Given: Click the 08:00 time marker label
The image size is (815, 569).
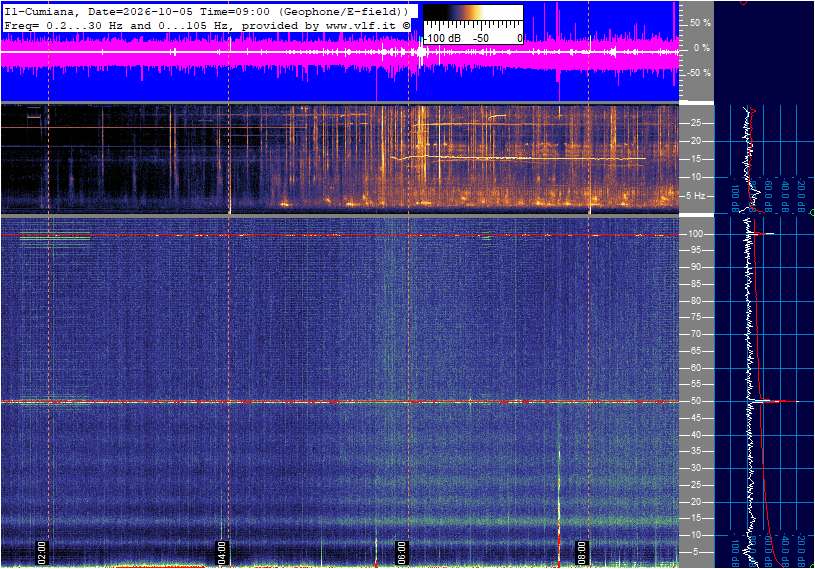Looking at the screenshot, I should tap(582, 552).
